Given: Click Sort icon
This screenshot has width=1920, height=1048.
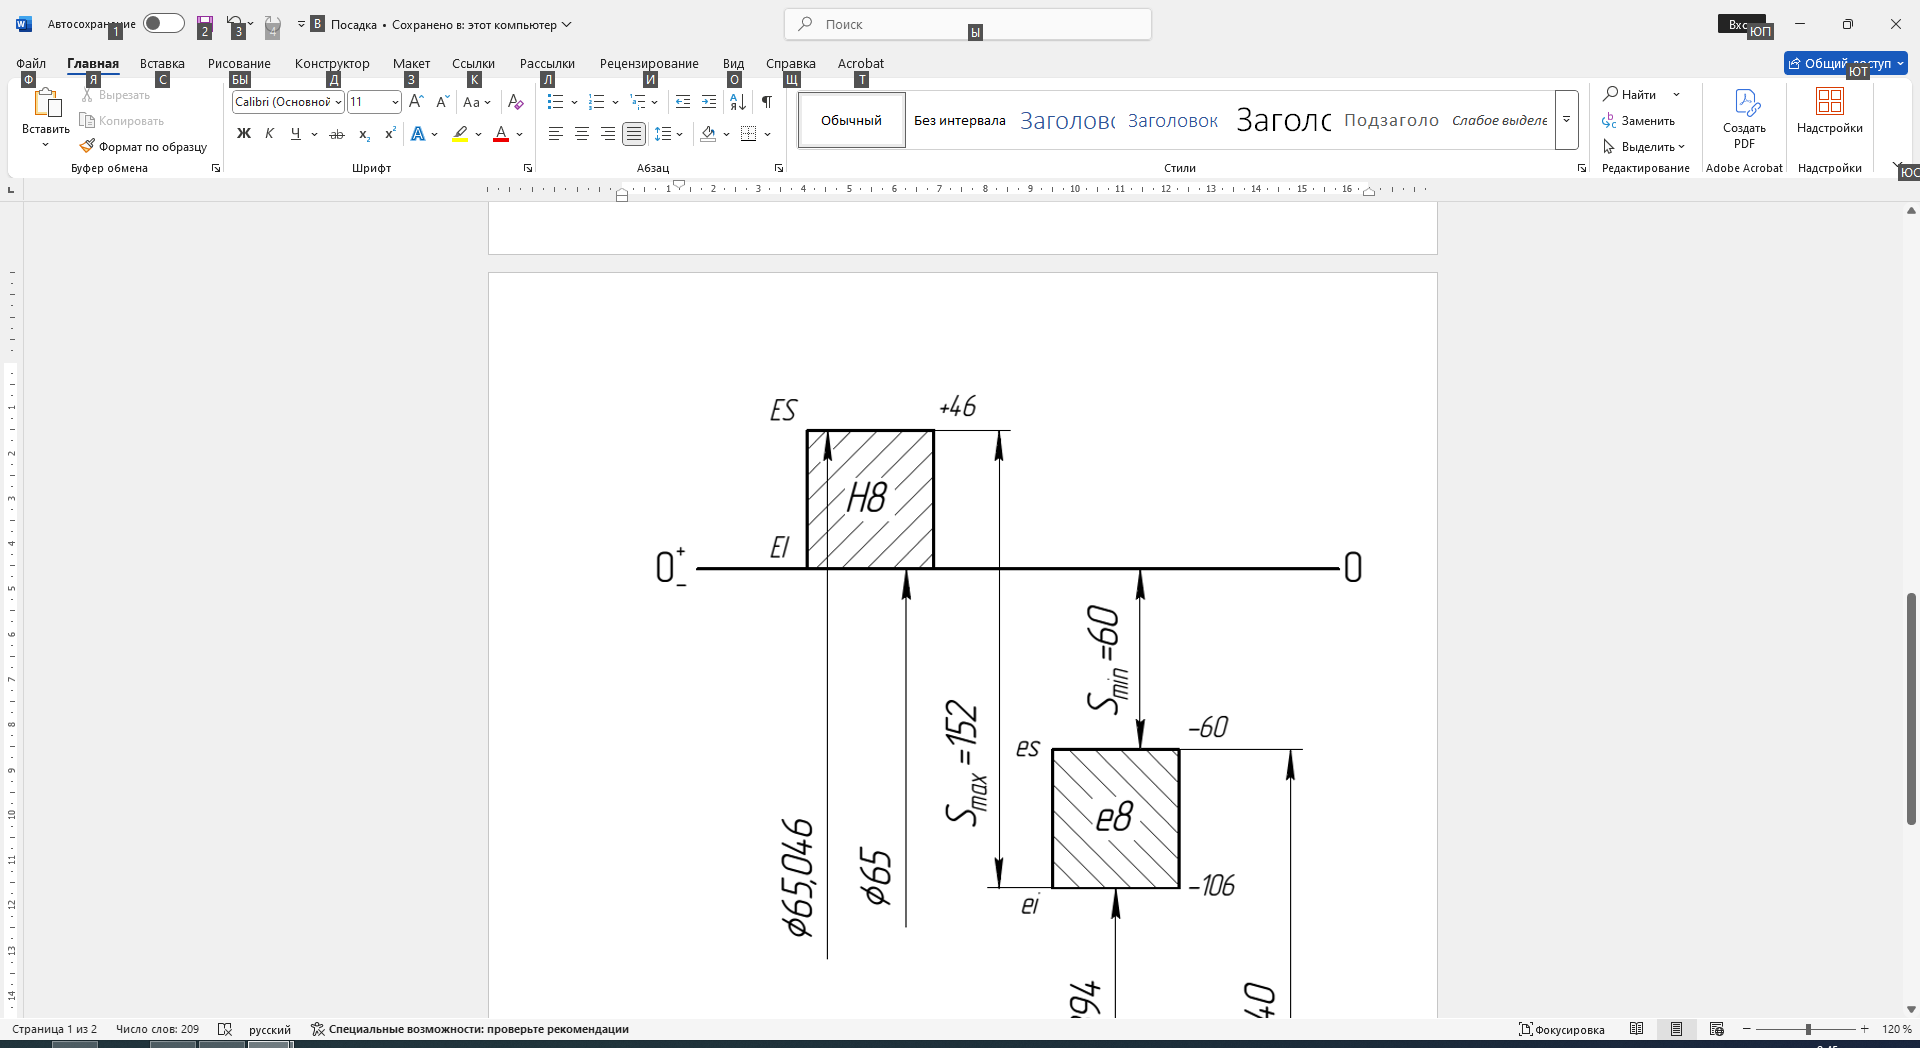Looking at the screenshot, I should coord(738,101).
